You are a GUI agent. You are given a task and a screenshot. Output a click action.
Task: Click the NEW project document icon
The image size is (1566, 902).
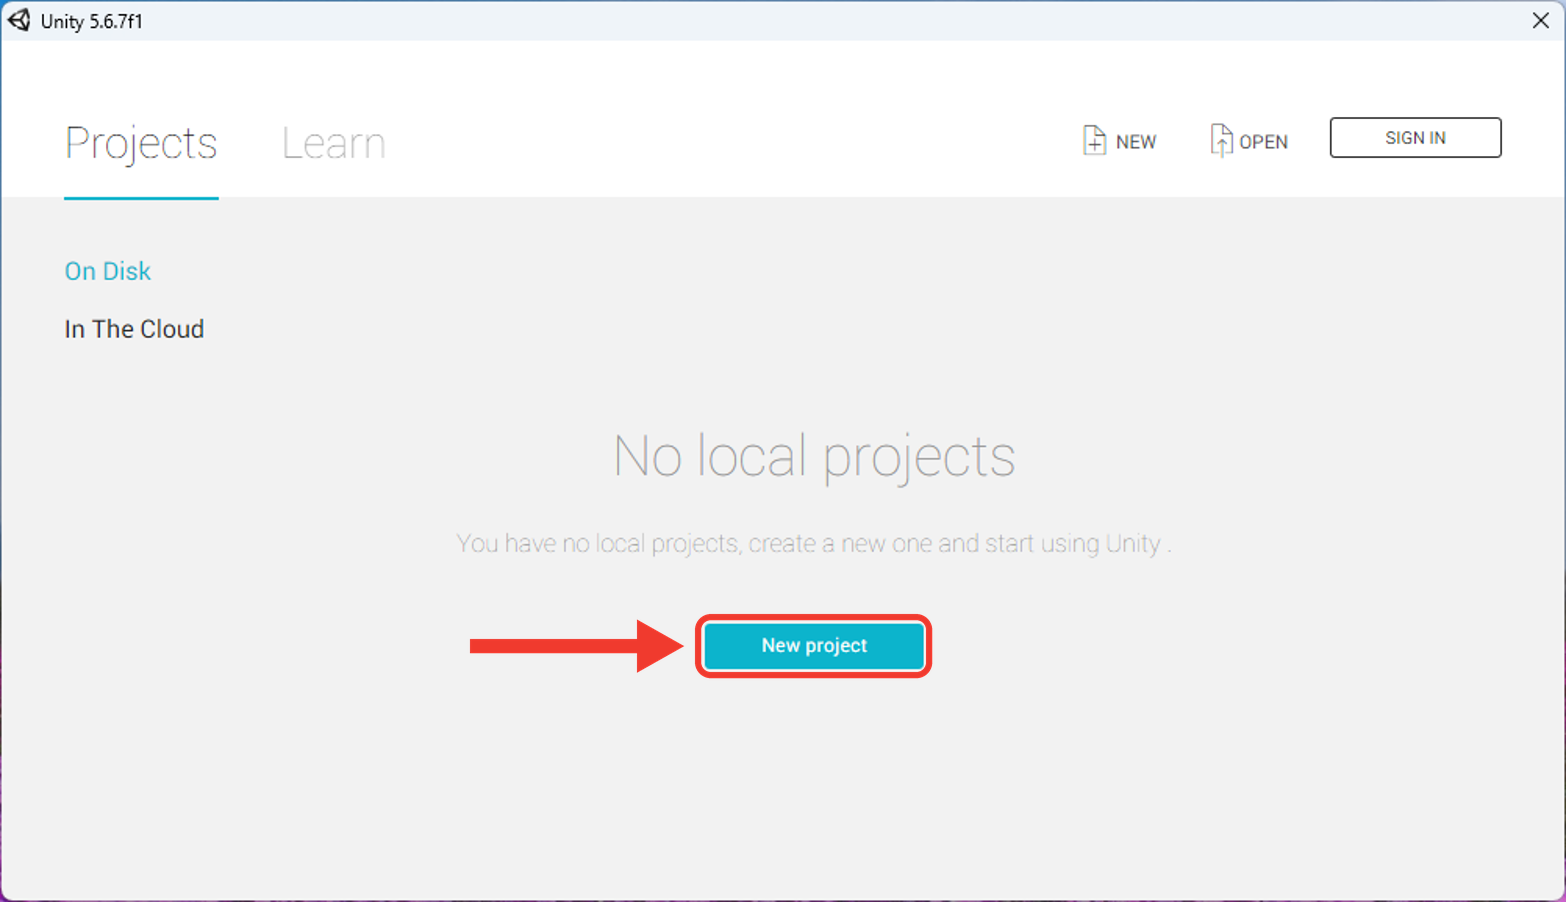1094,140
